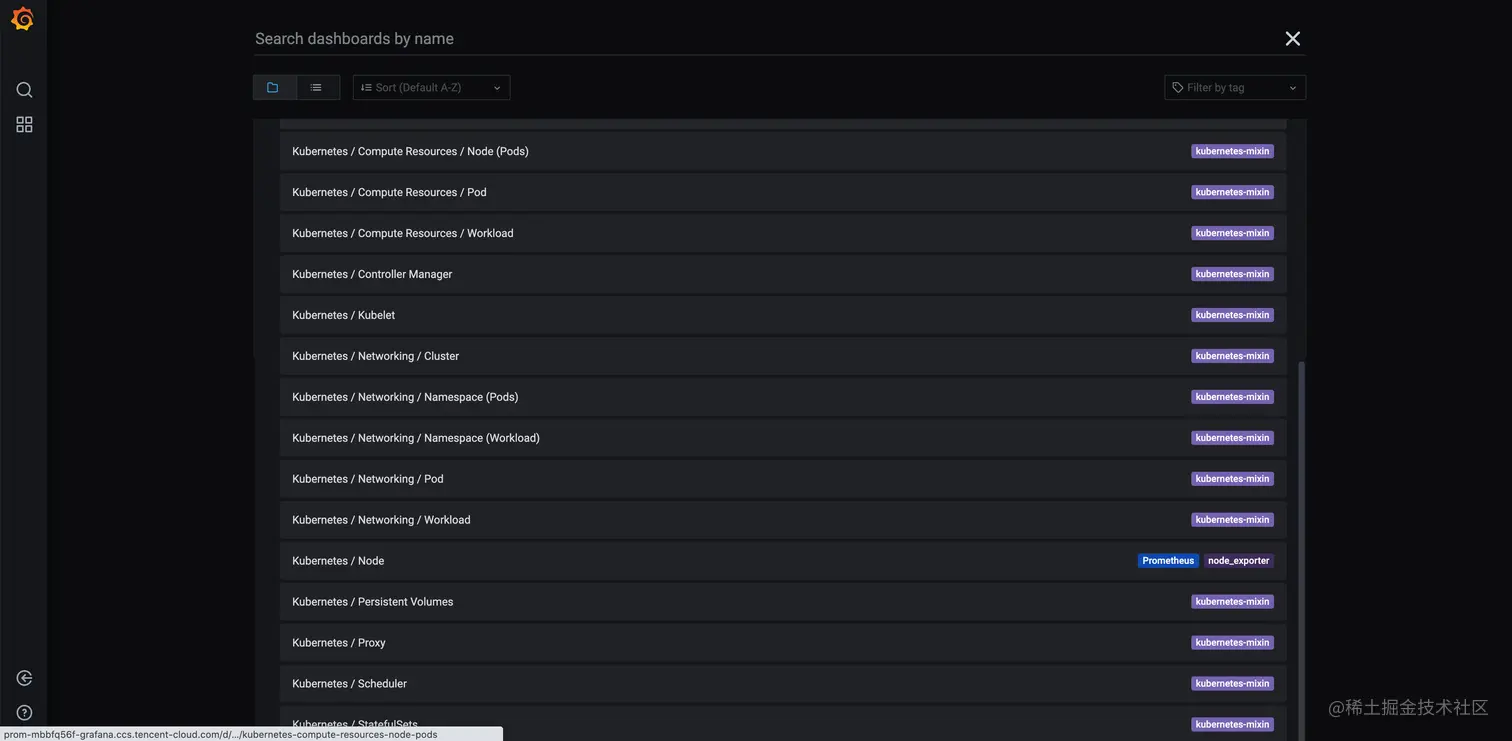This screenshot has width=1512, height=741.
Task: Open Kubernetes / Node dashboard
Action: pos(783,561)
